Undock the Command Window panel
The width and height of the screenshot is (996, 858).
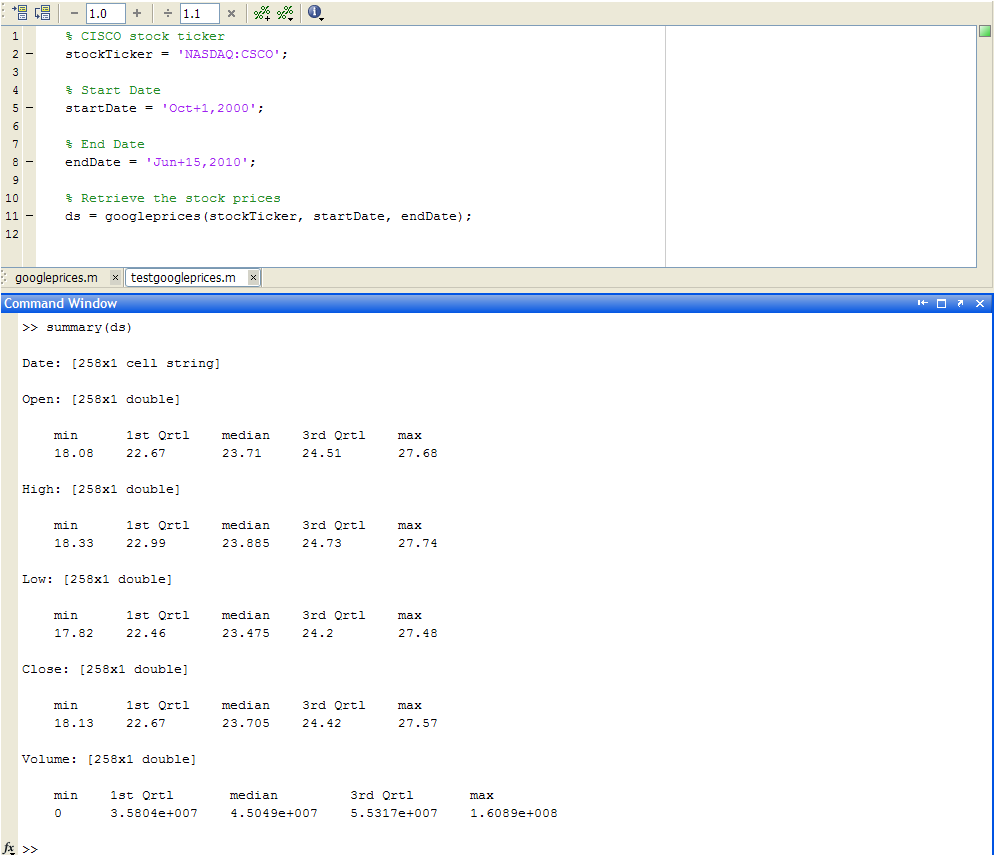[960, 304]
